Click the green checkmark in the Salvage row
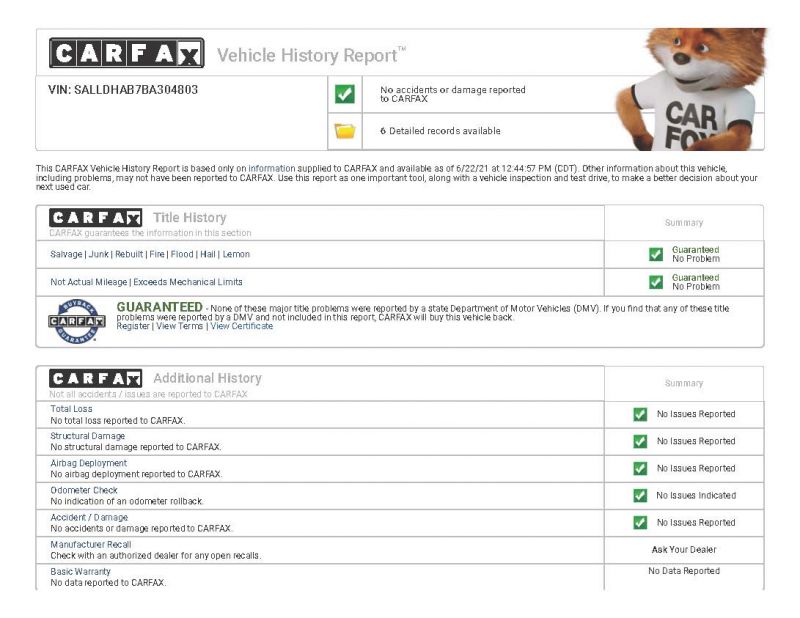800x618 pixels. click(656, 254)
